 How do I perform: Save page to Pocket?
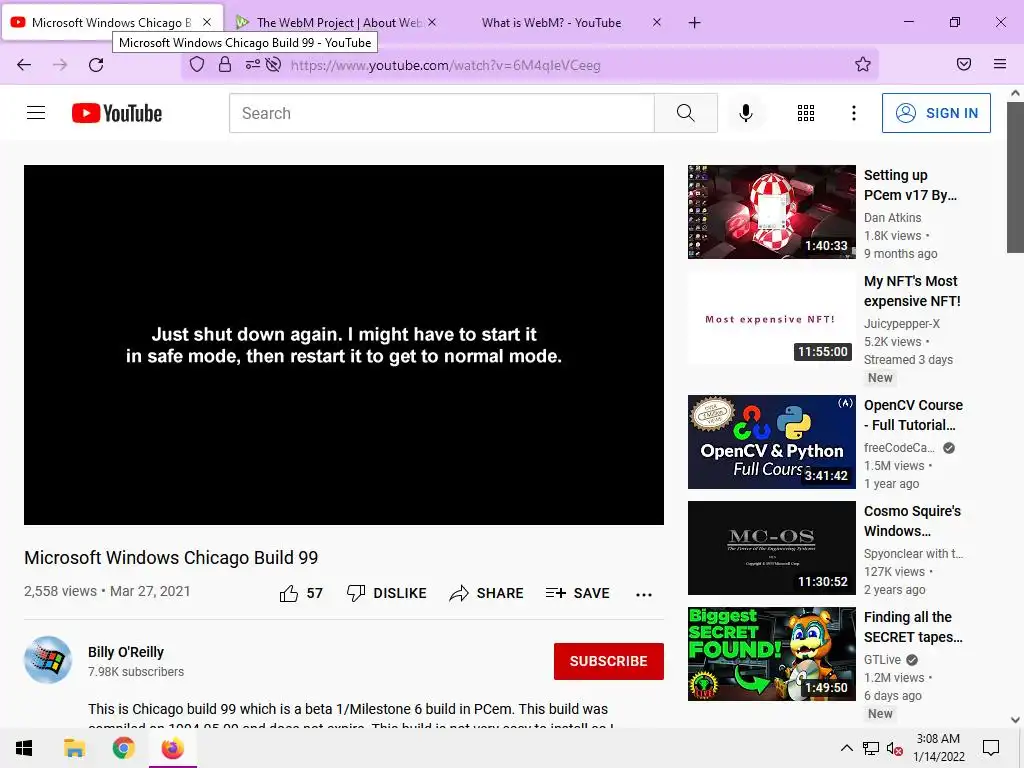[x=964, y=64]
